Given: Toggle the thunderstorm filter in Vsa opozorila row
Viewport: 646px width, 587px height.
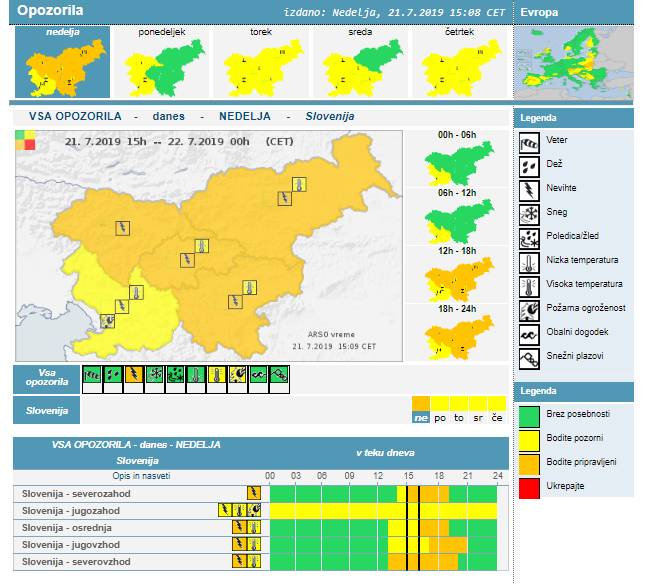Looking at the screenshot, I should [133, 375].
